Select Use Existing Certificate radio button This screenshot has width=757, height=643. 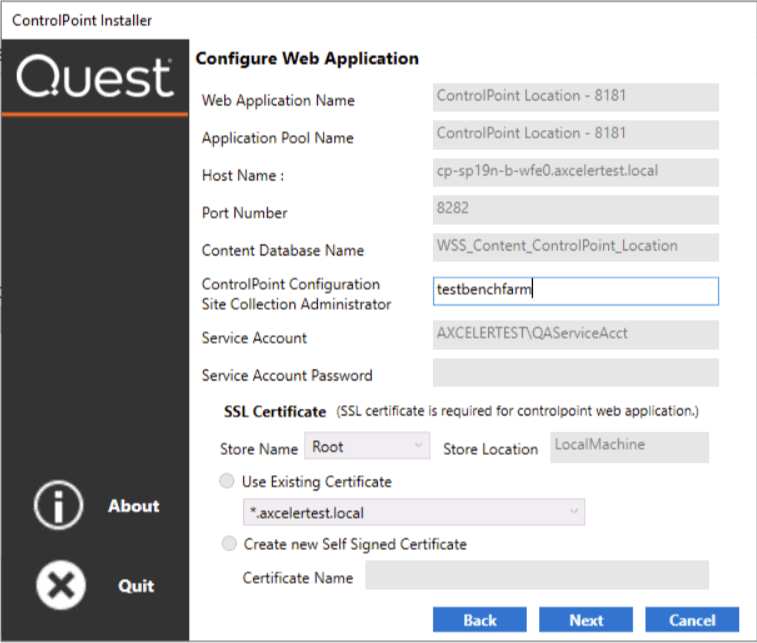coord(228,482)
